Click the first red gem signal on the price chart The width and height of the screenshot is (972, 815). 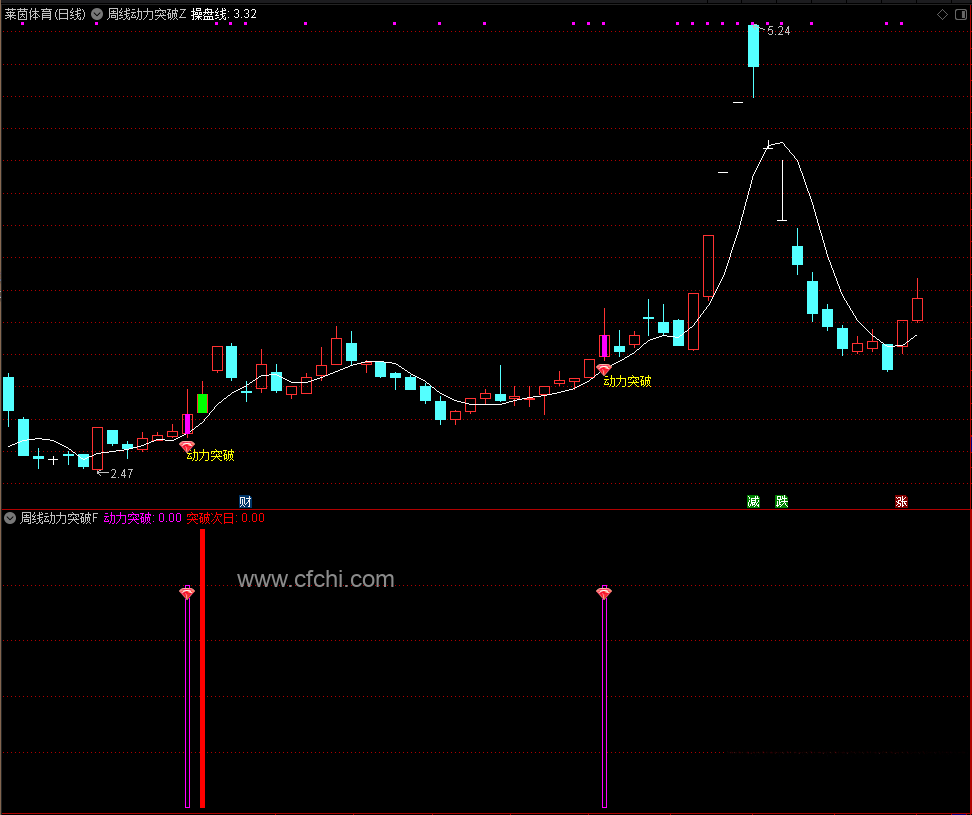click(x=187, y=446)
